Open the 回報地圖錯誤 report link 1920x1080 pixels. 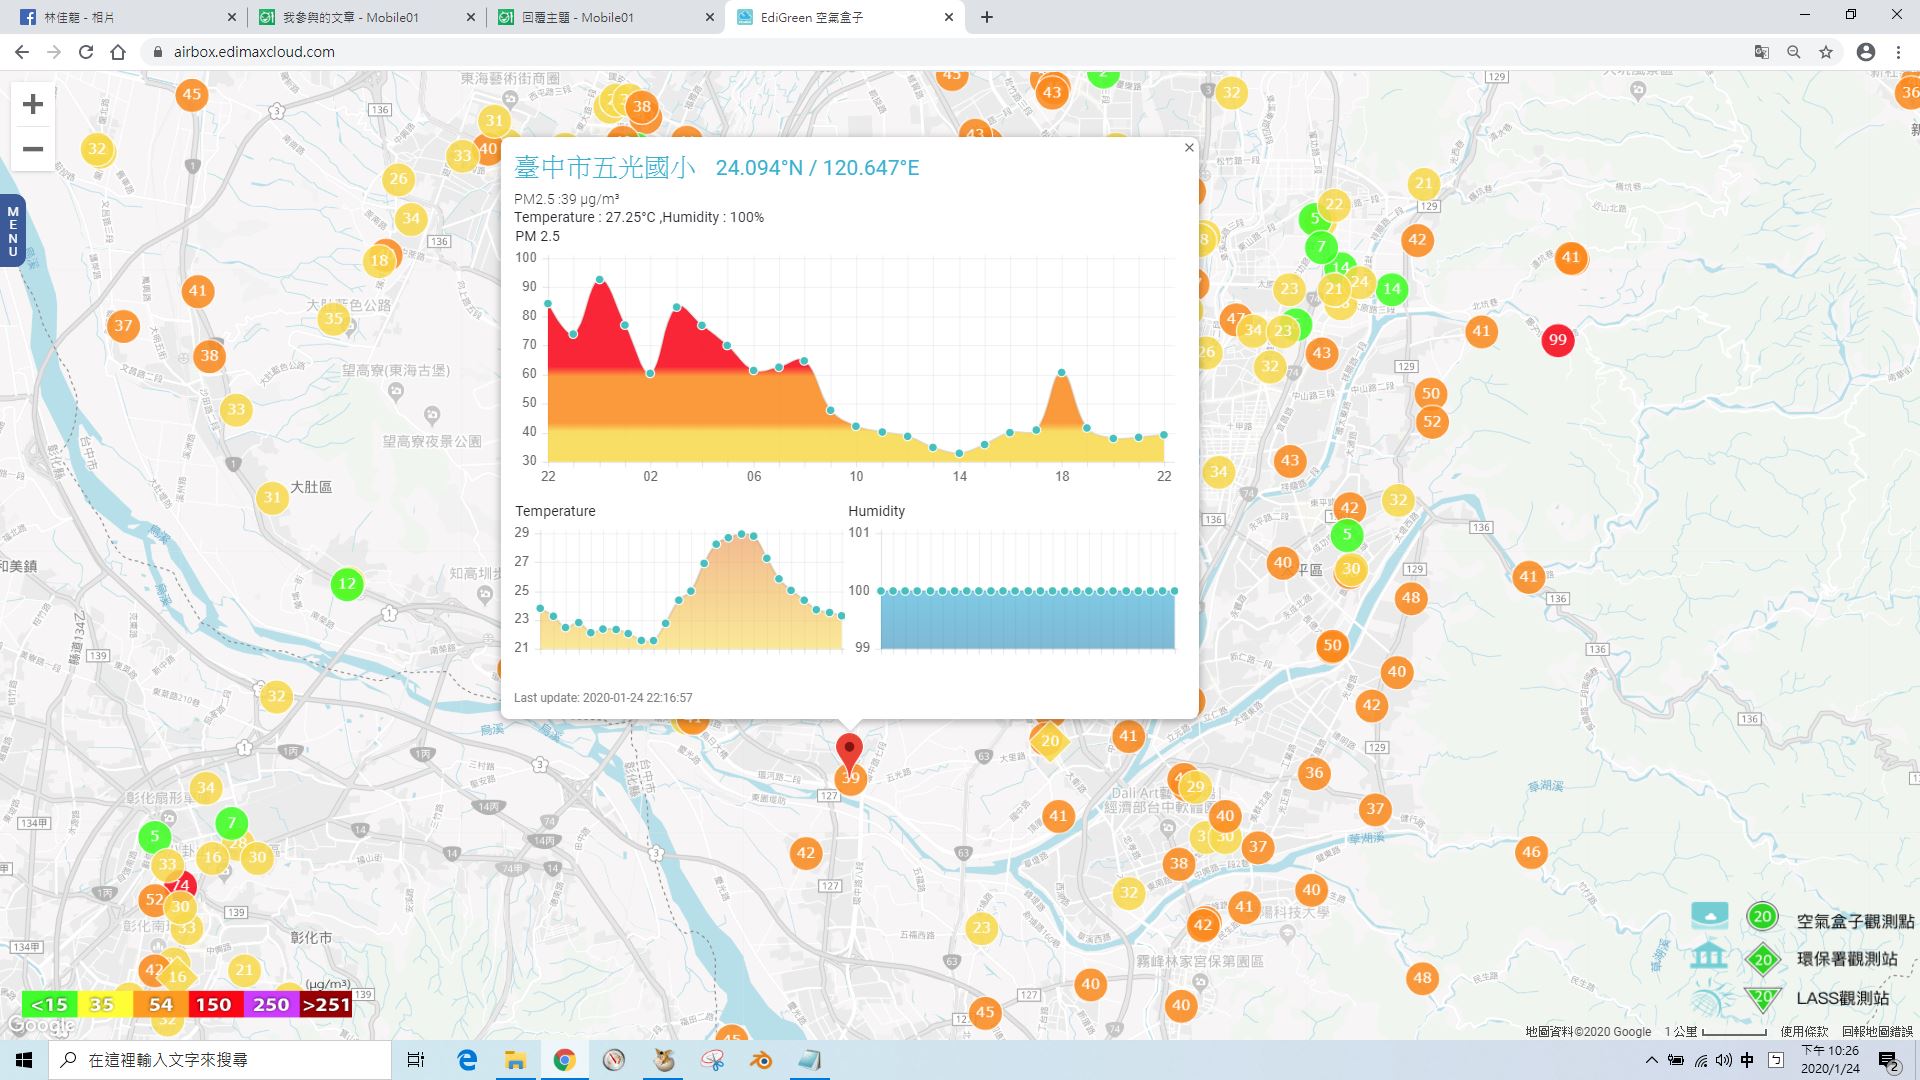pyautogui.click(x=1877, y=1031)
